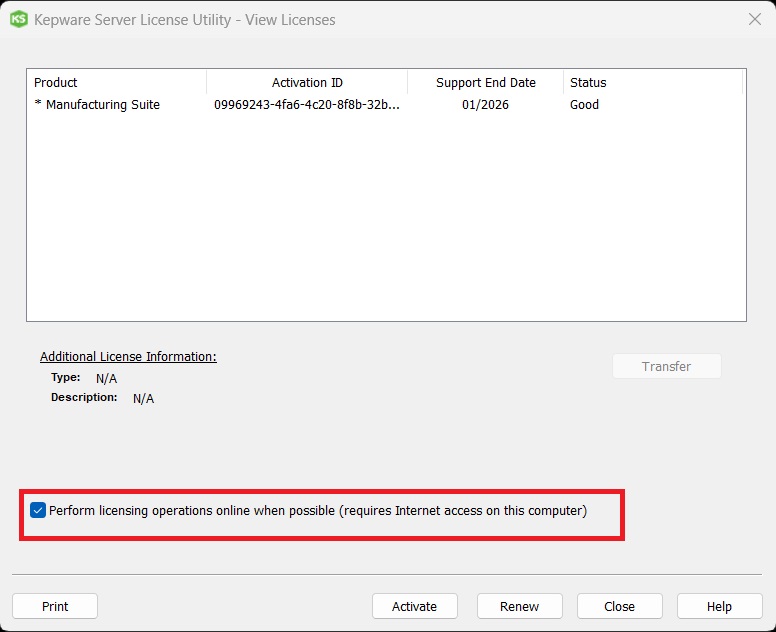Screen dimensions: 776x632
Task: Click the Good status cell
Action: click(x=584, y=105)
